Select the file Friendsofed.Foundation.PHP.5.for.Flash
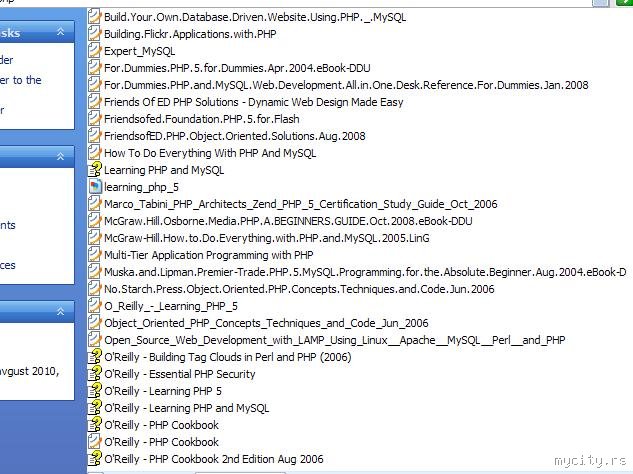Viewport: 633px width, 474px height. point(201,119)
